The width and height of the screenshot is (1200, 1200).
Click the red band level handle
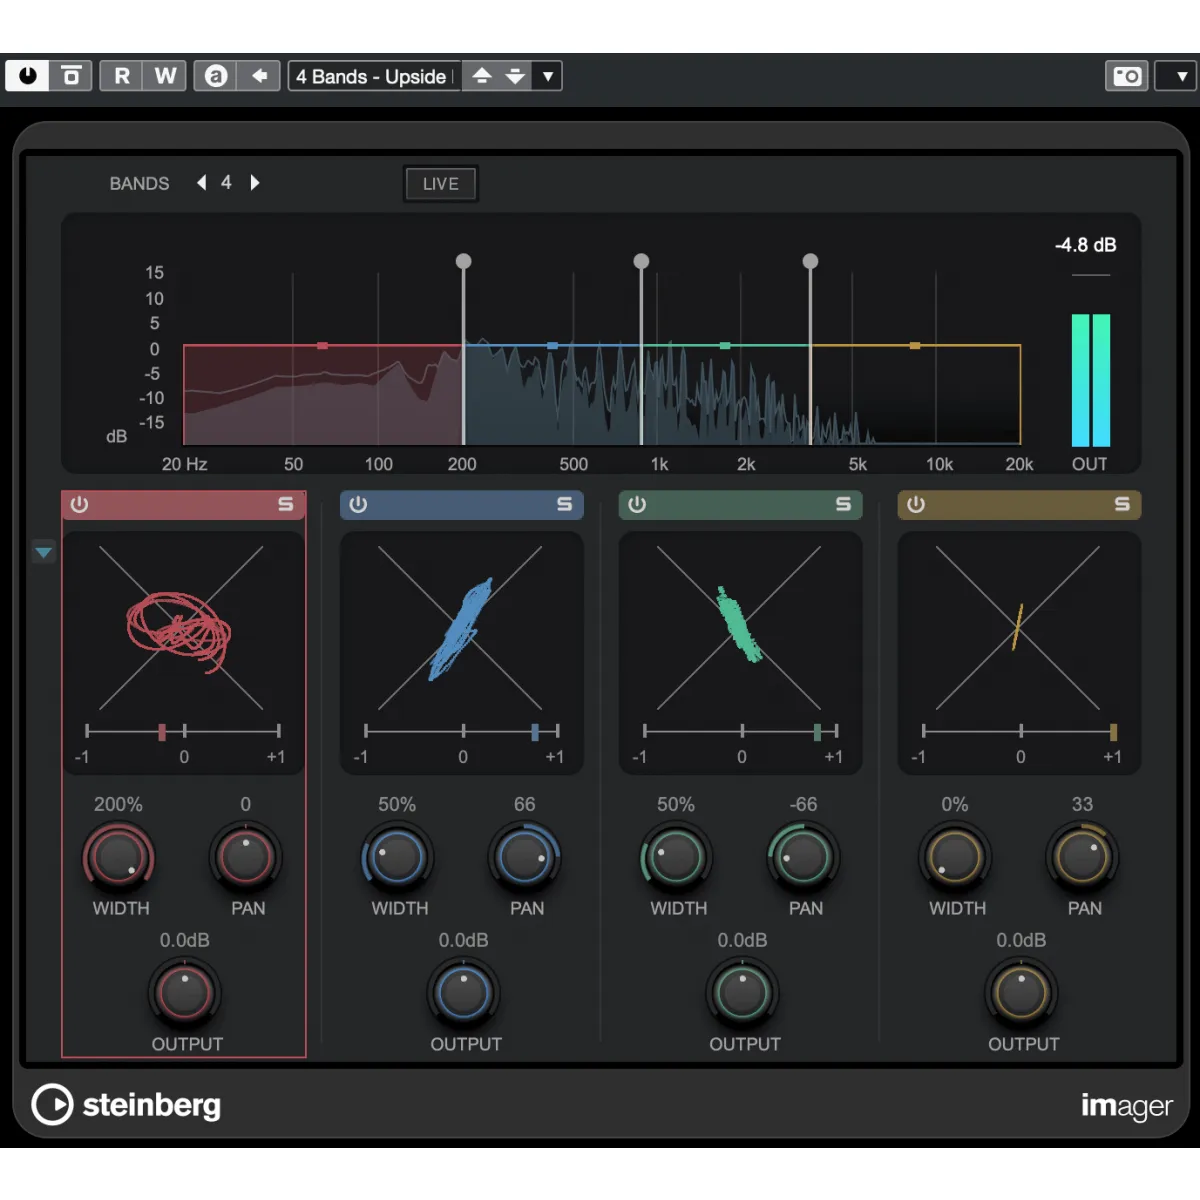322,345
